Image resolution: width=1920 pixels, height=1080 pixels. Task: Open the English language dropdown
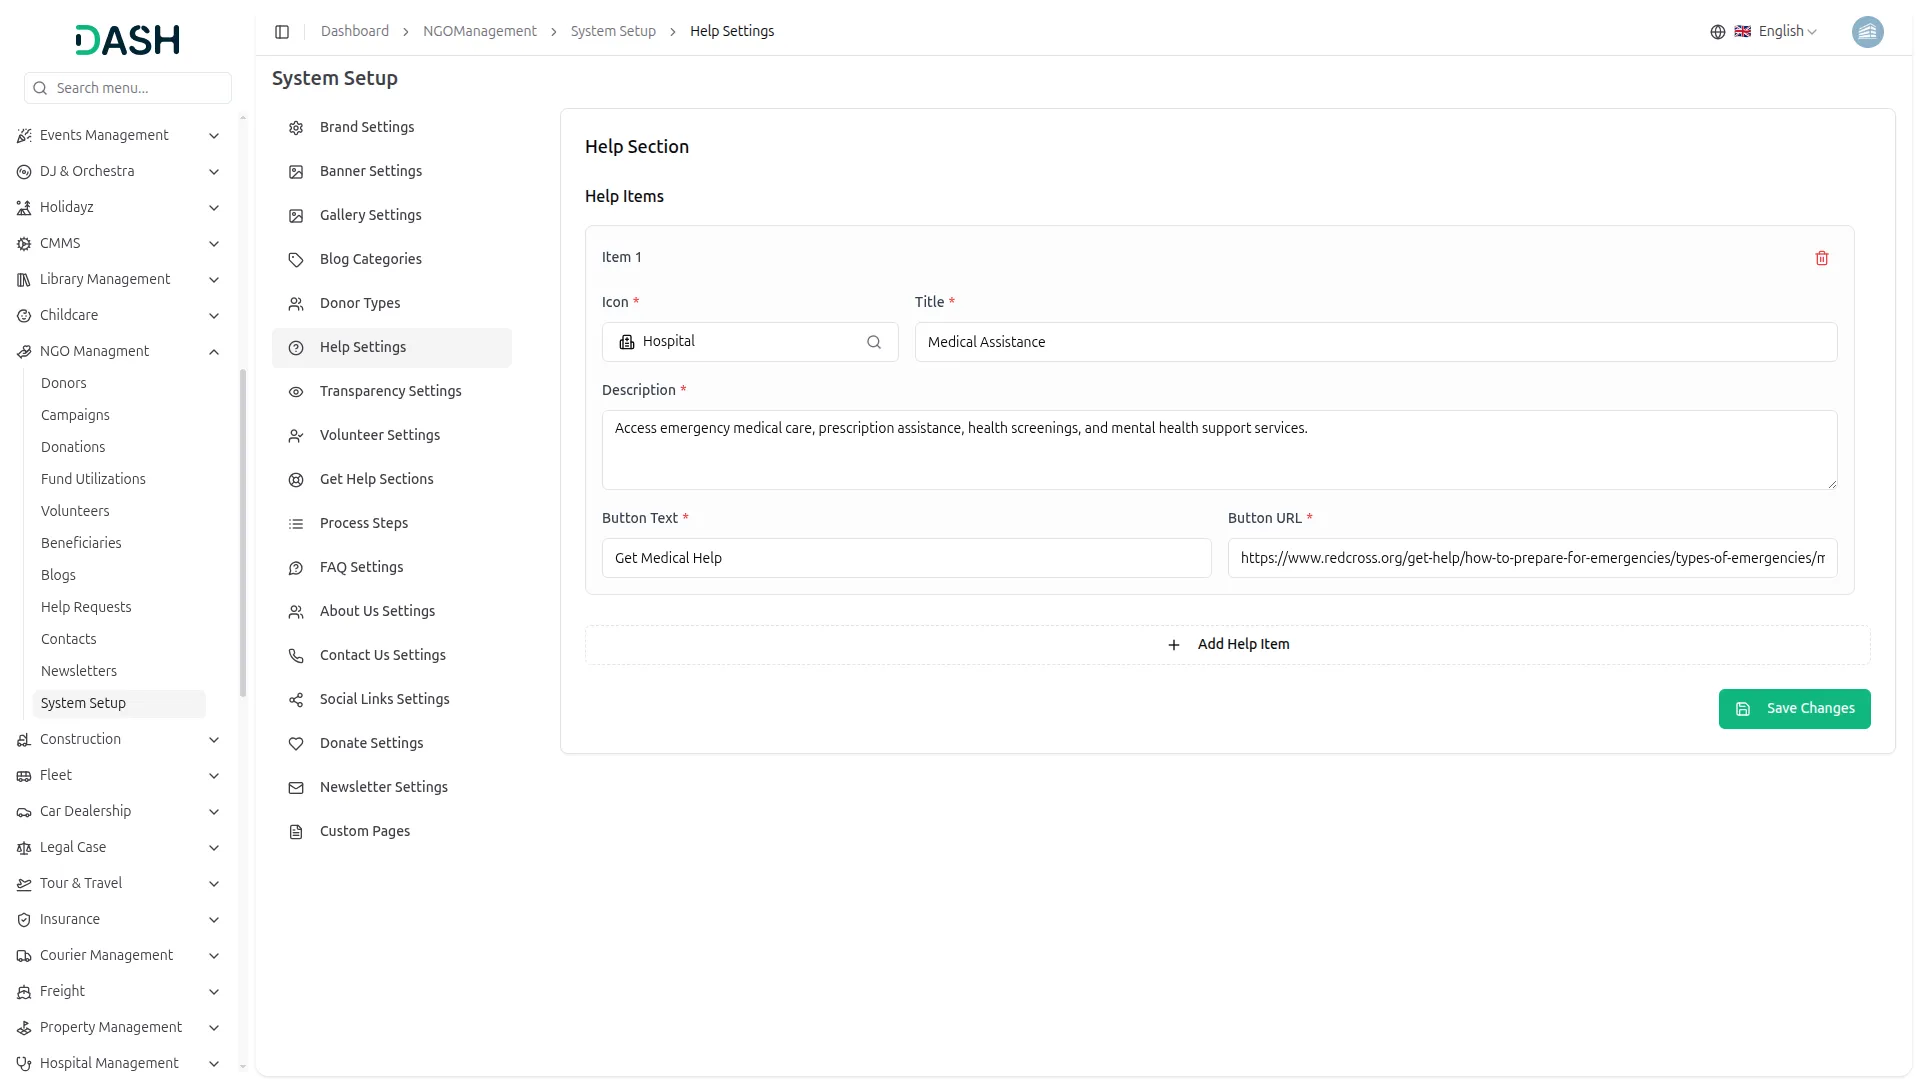click(x=1787, y=32)
